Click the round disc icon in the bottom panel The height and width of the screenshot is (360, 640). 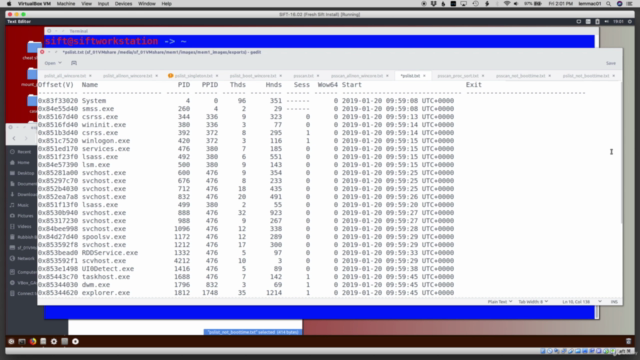[x=75, y=341]
